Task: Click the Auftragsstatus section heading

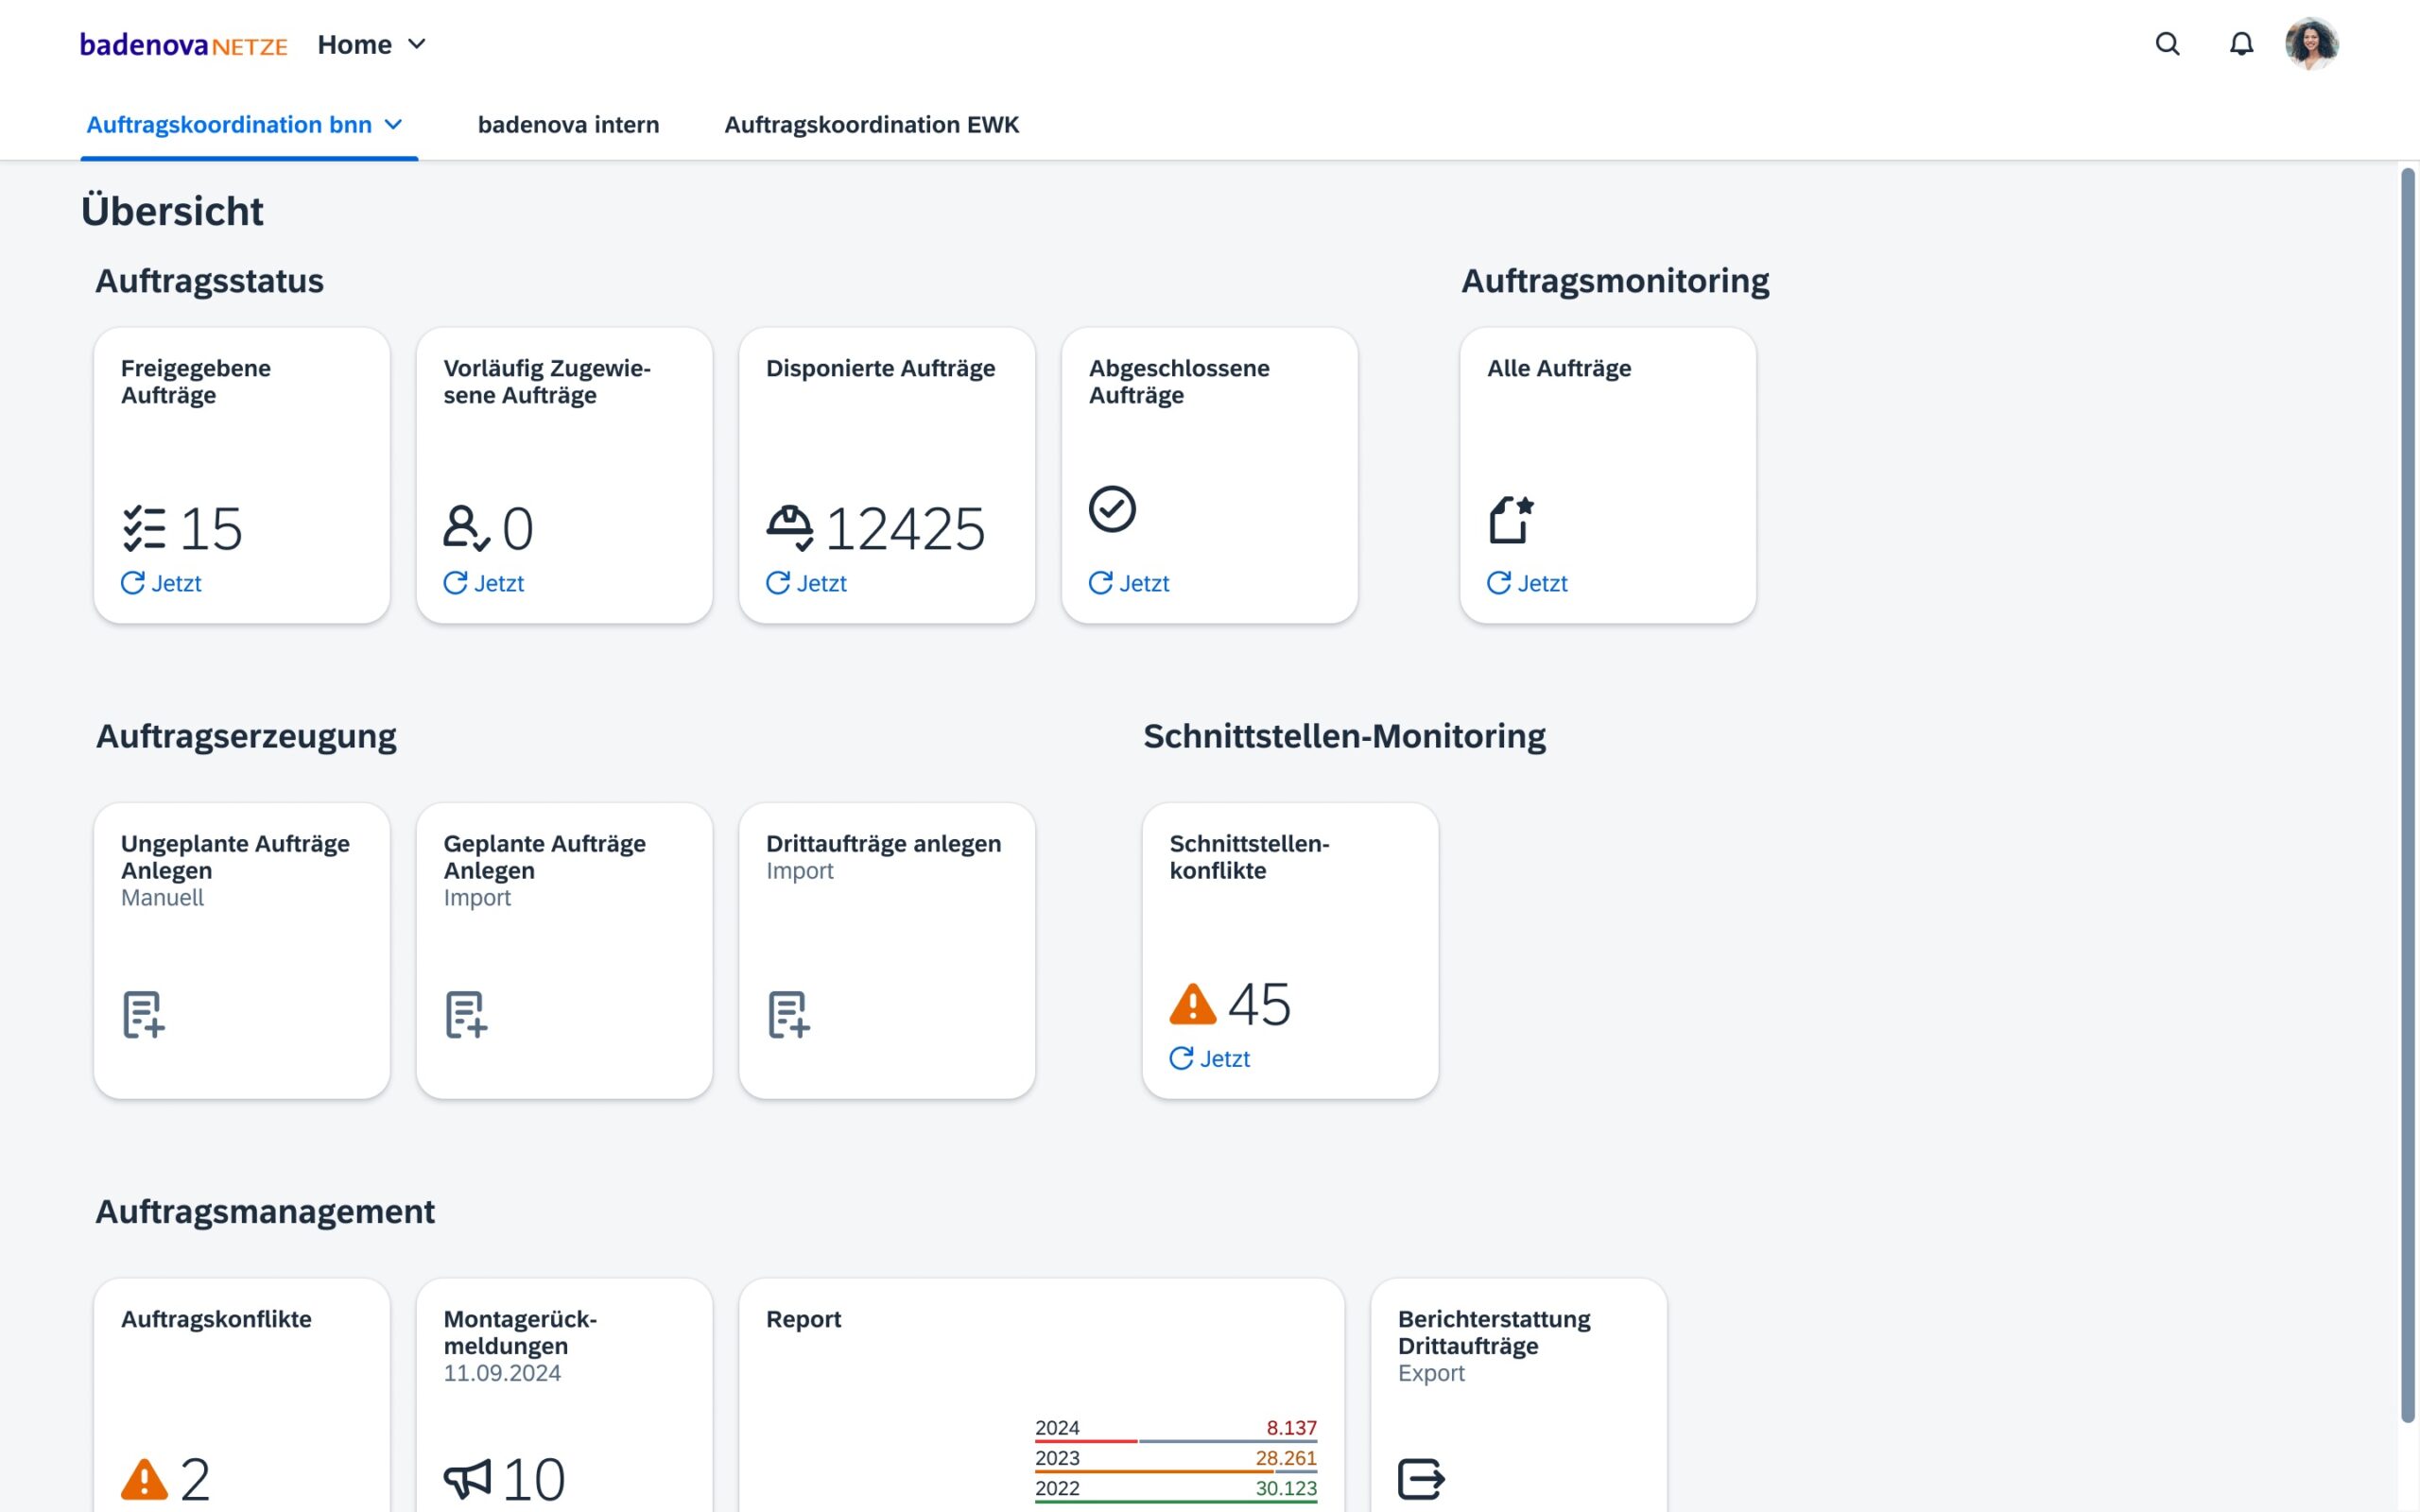Action: tap(209, 281)
